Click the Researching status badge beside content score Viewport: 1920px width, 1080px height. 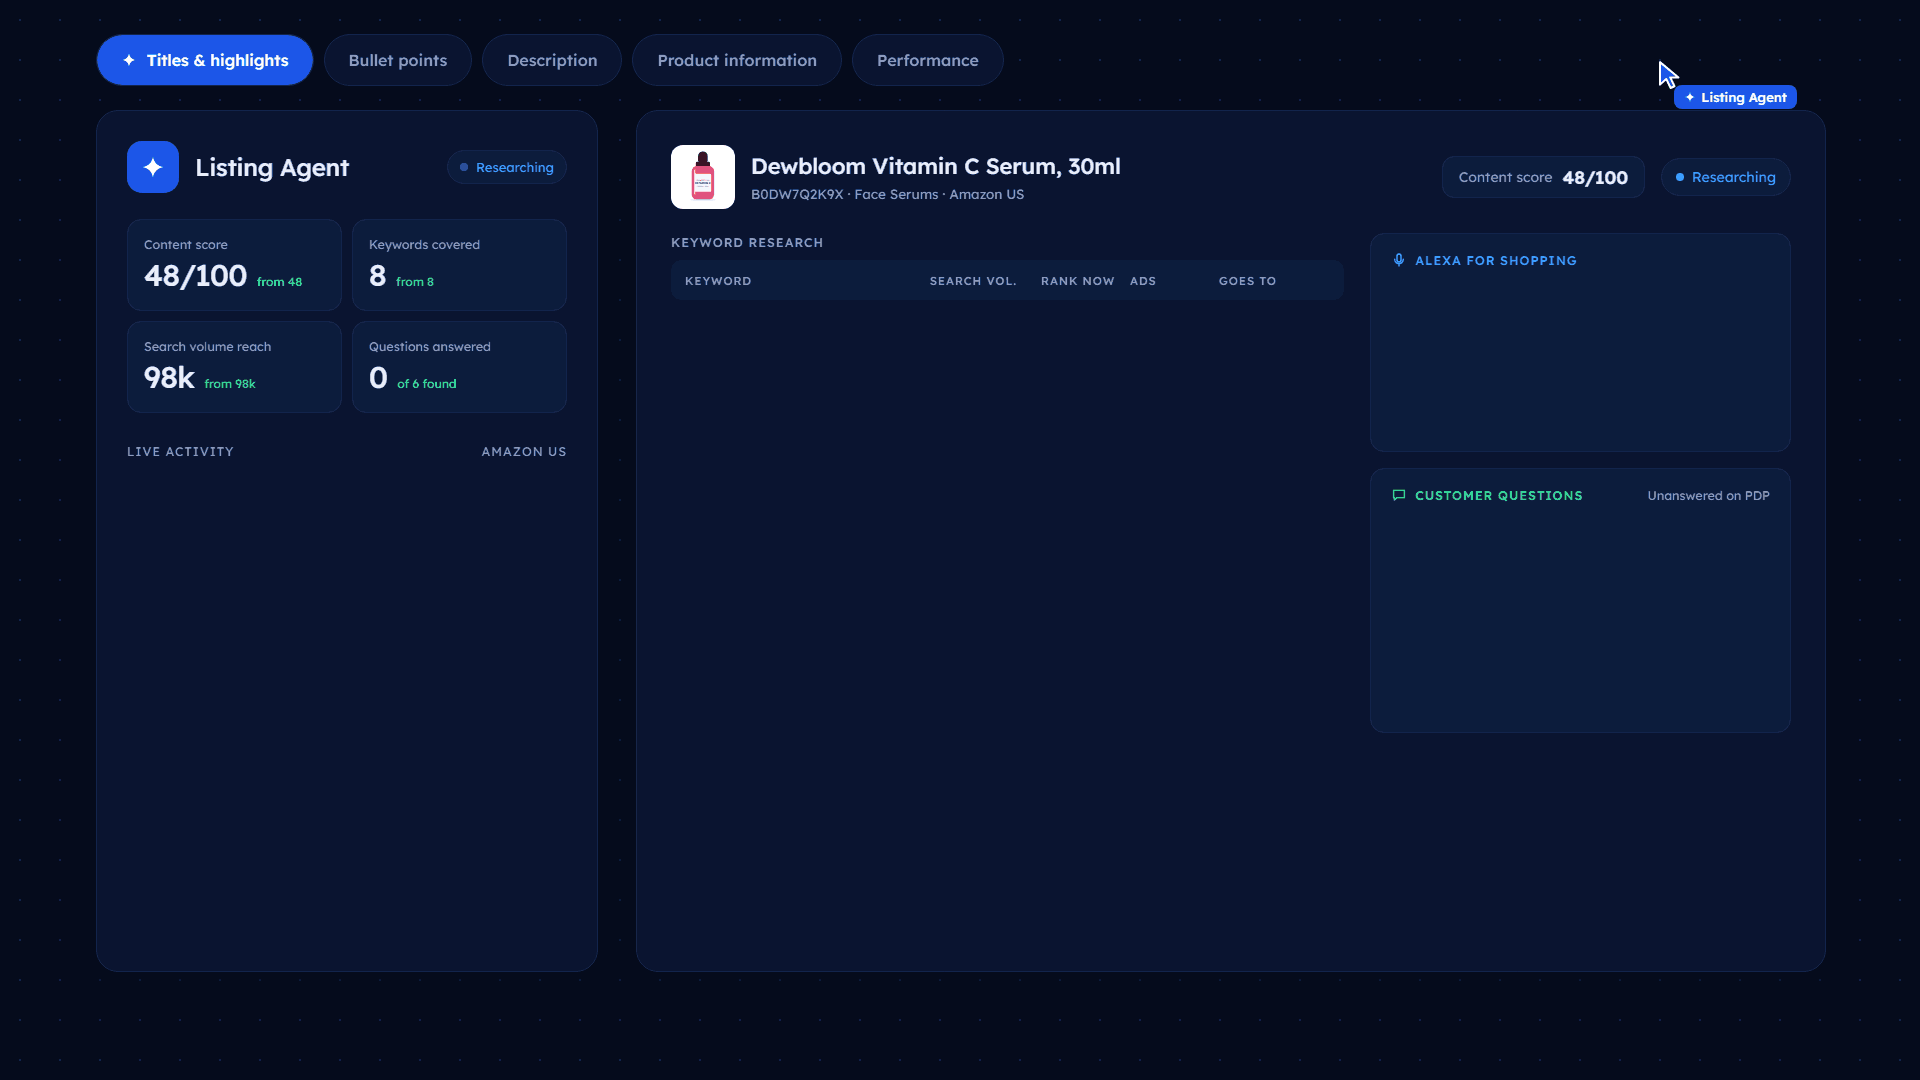point(1726,177)
